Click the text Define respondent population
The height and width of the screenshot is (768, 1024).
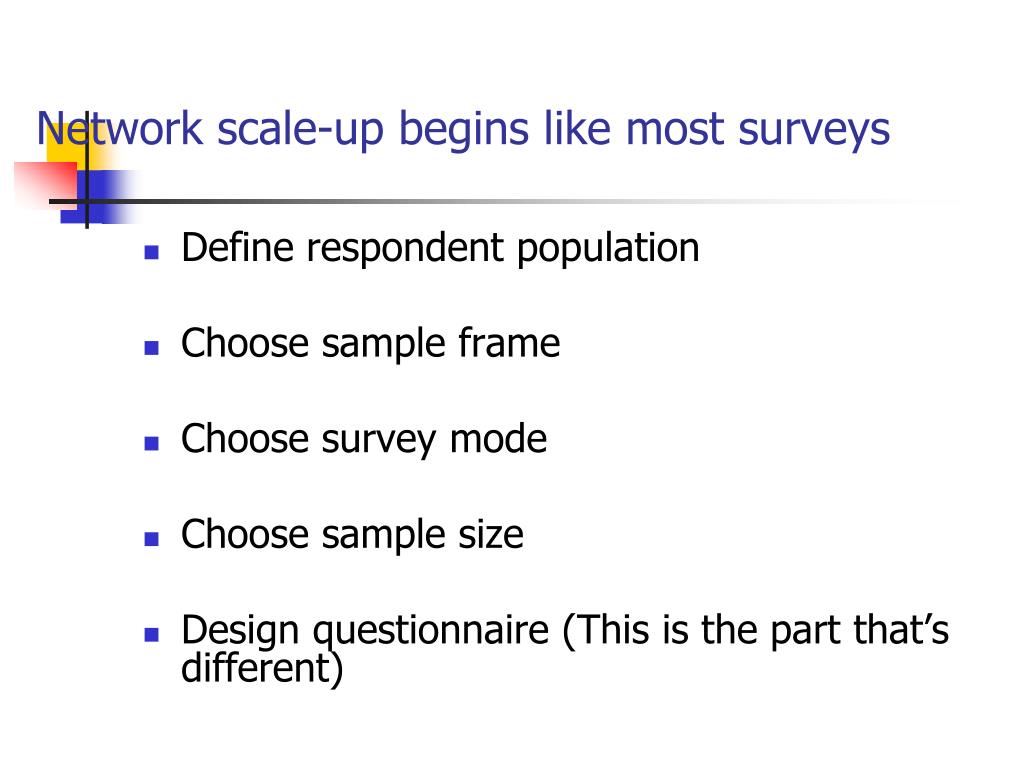coord(440,249)
